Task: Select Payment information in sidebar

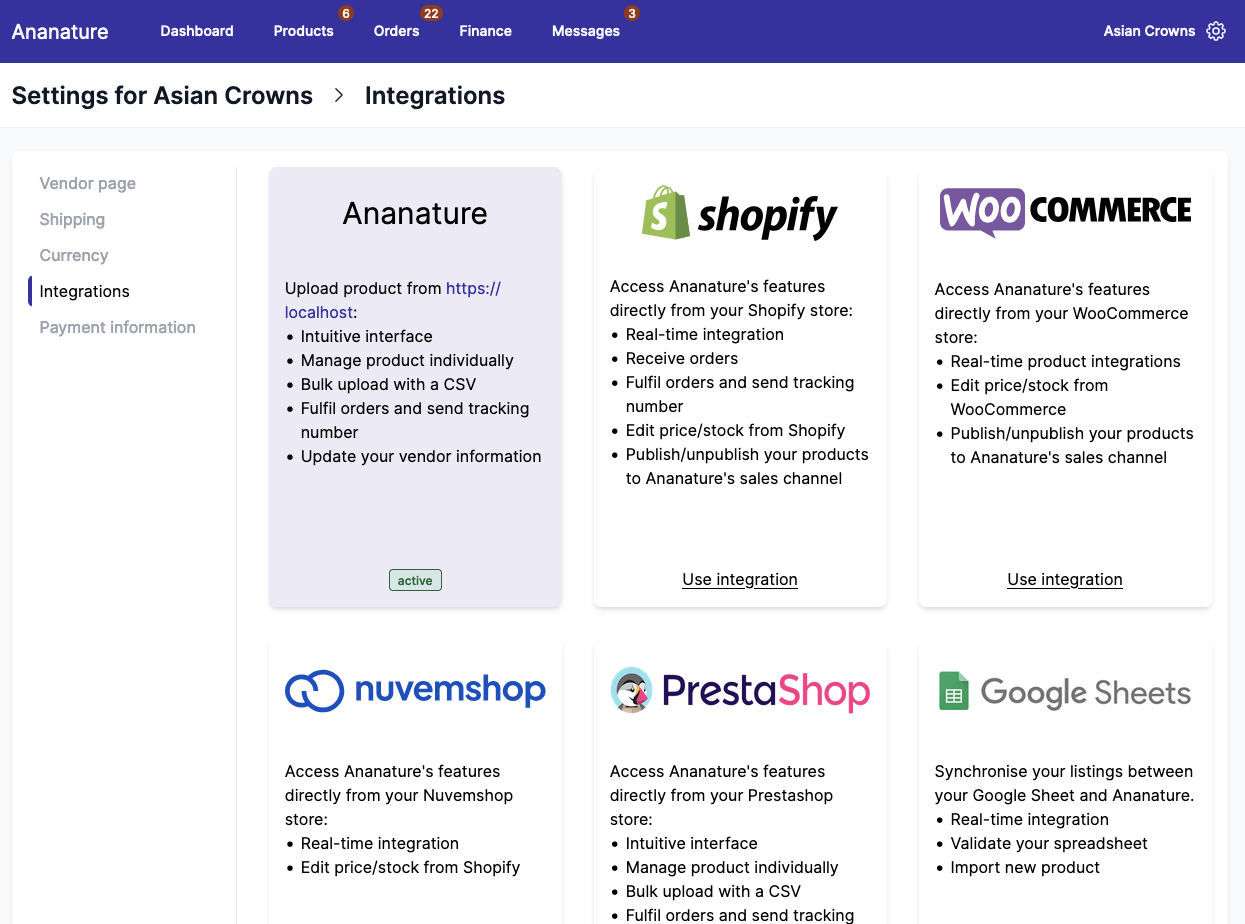Action: [118, 327]
